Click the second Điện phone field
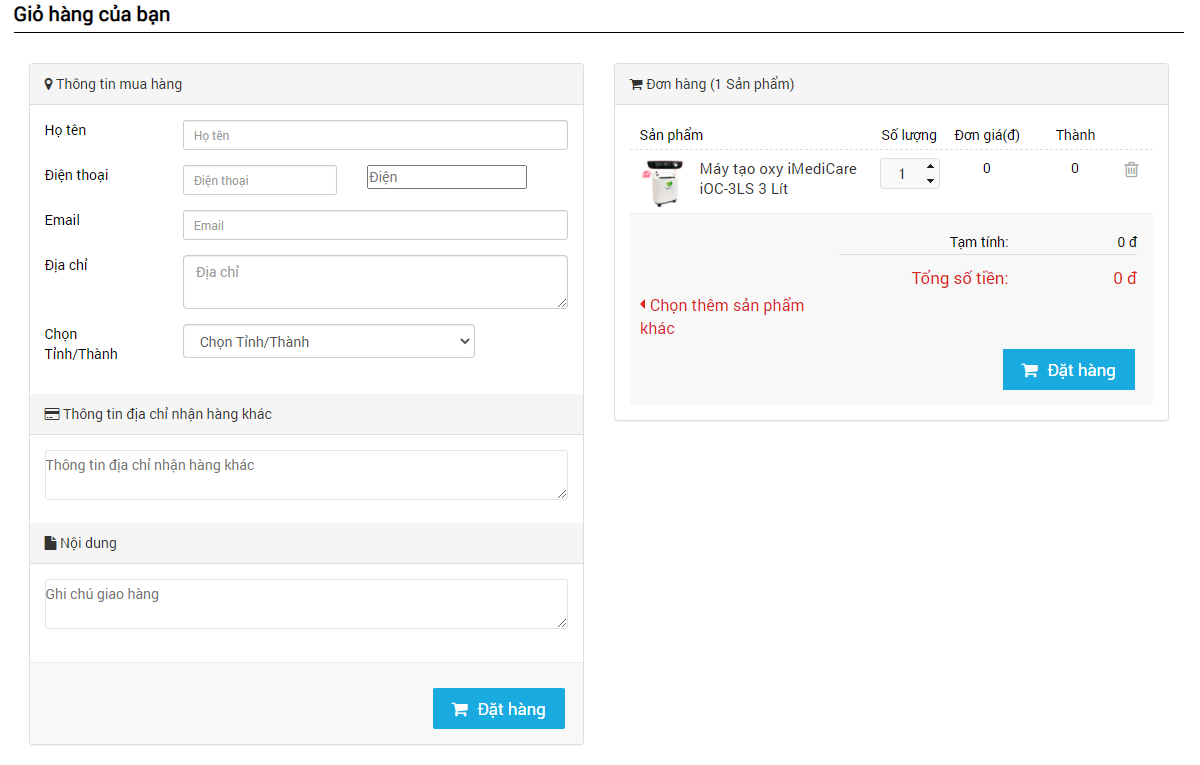 (x=446, y=177)
